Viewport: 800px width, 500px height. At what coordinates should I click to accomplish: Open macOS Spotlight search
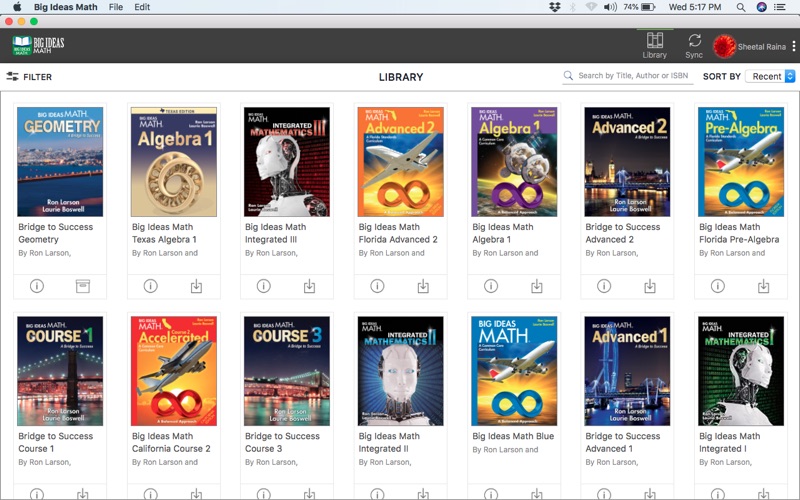(x=741, y=7)
